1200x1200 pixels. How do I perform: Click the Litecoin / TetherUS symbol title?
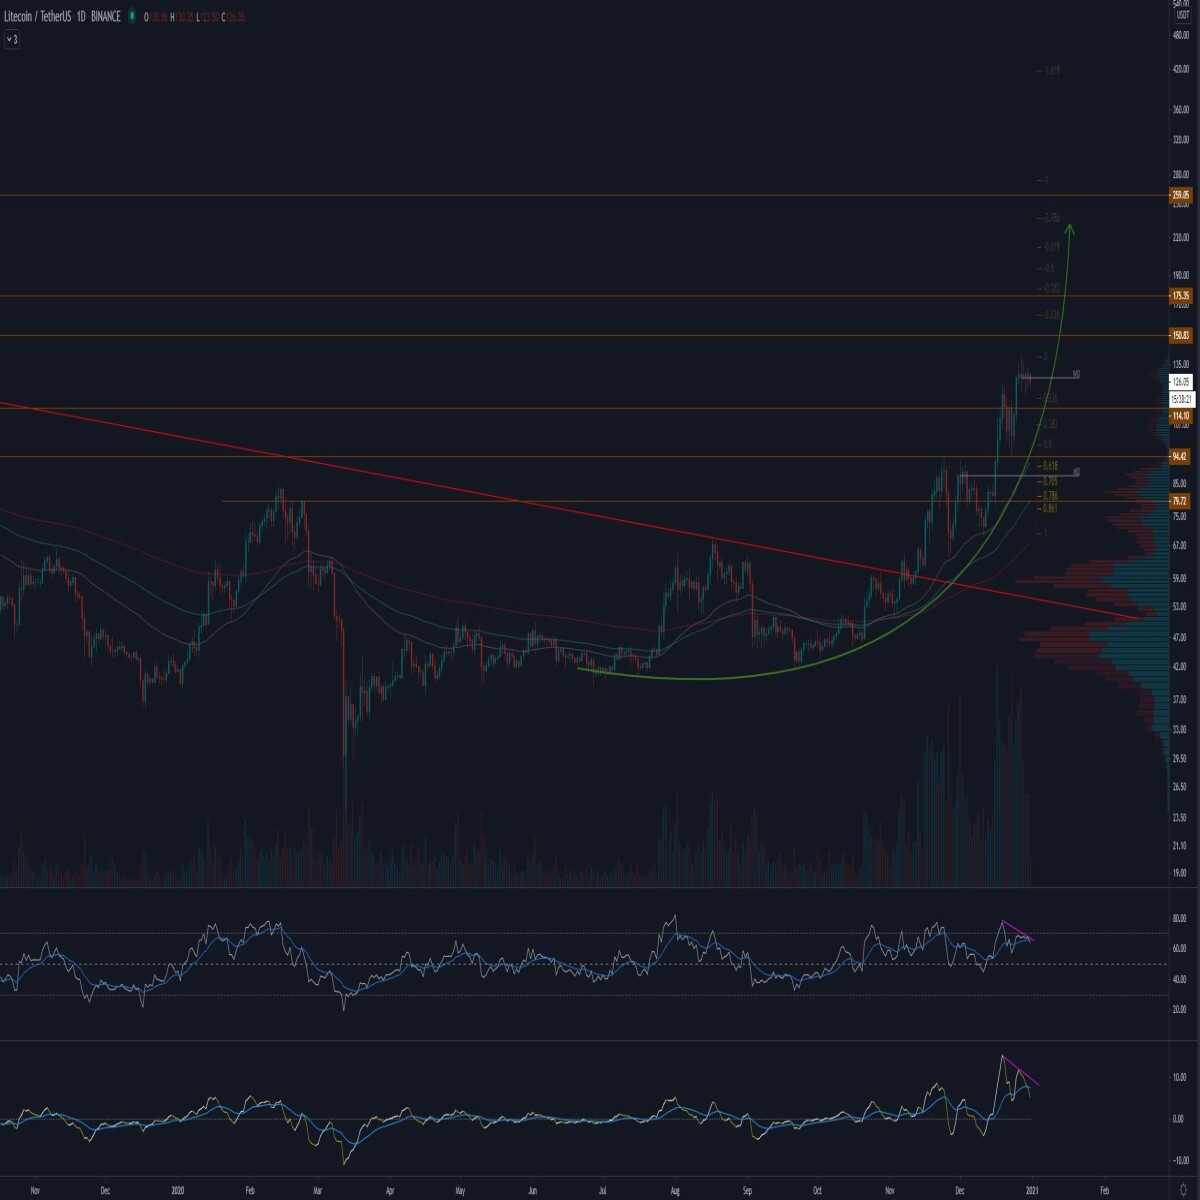[37, 17]
